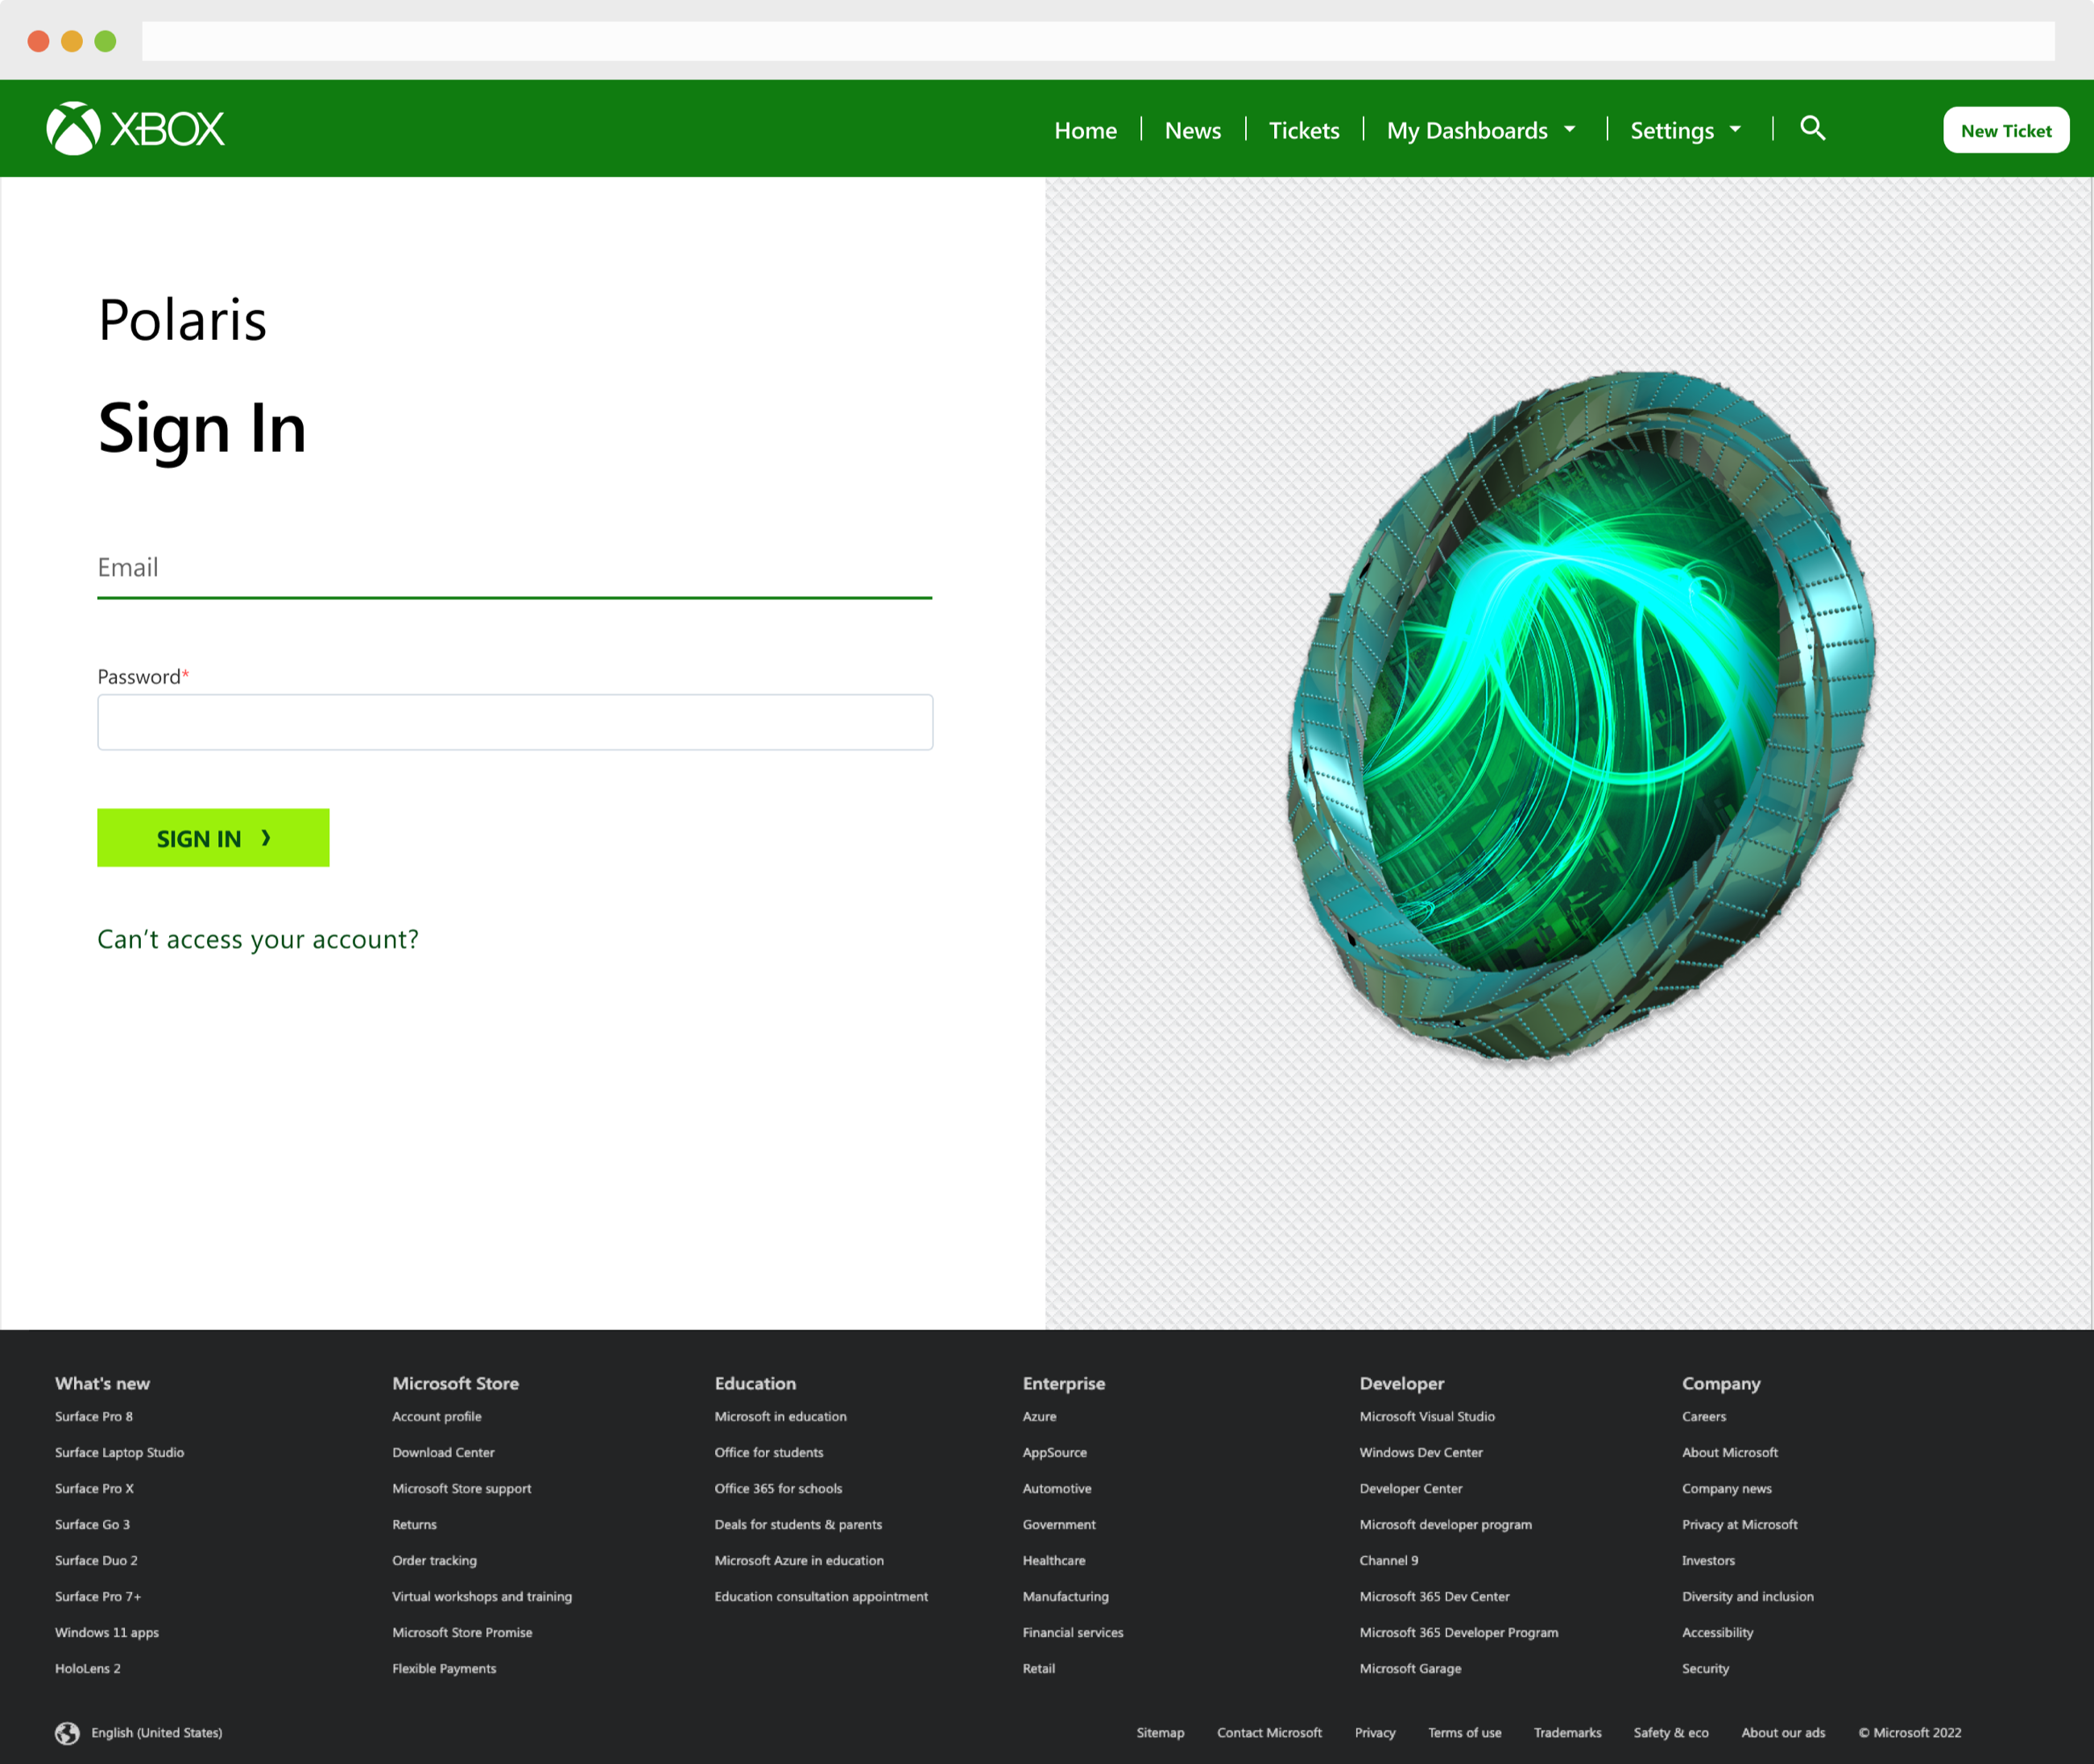Open Can't access your account link
Image resolution: width=2094 pixels, height=1764 pixels.
pyautogui.click(x=258, y=939)
